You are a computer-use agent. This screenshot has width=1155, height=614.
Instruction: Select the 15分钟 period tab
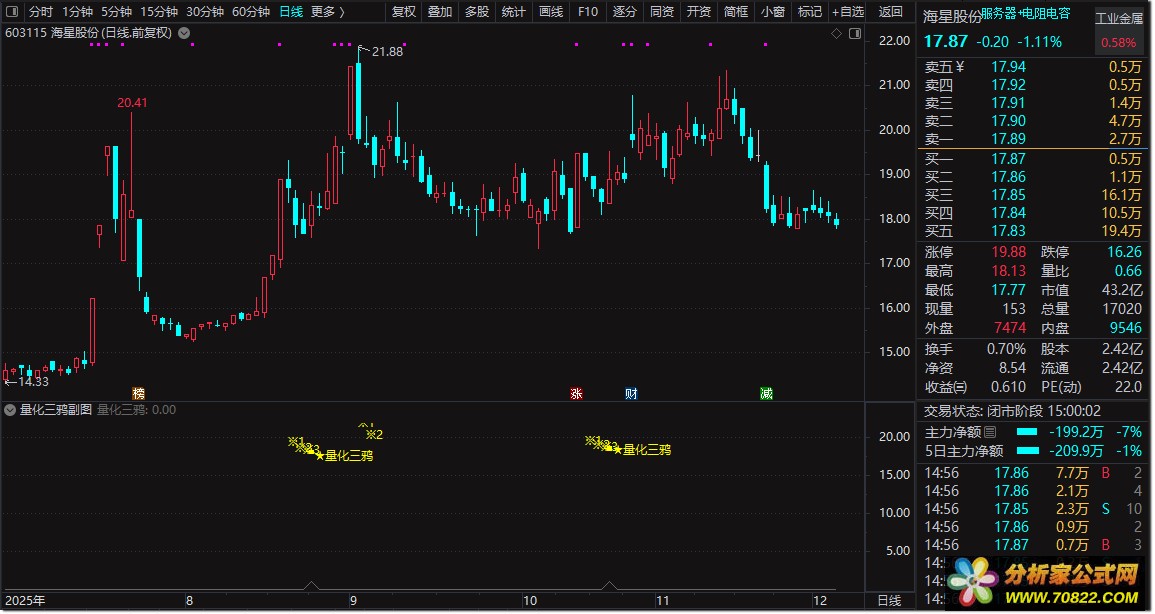click(158, 12)
